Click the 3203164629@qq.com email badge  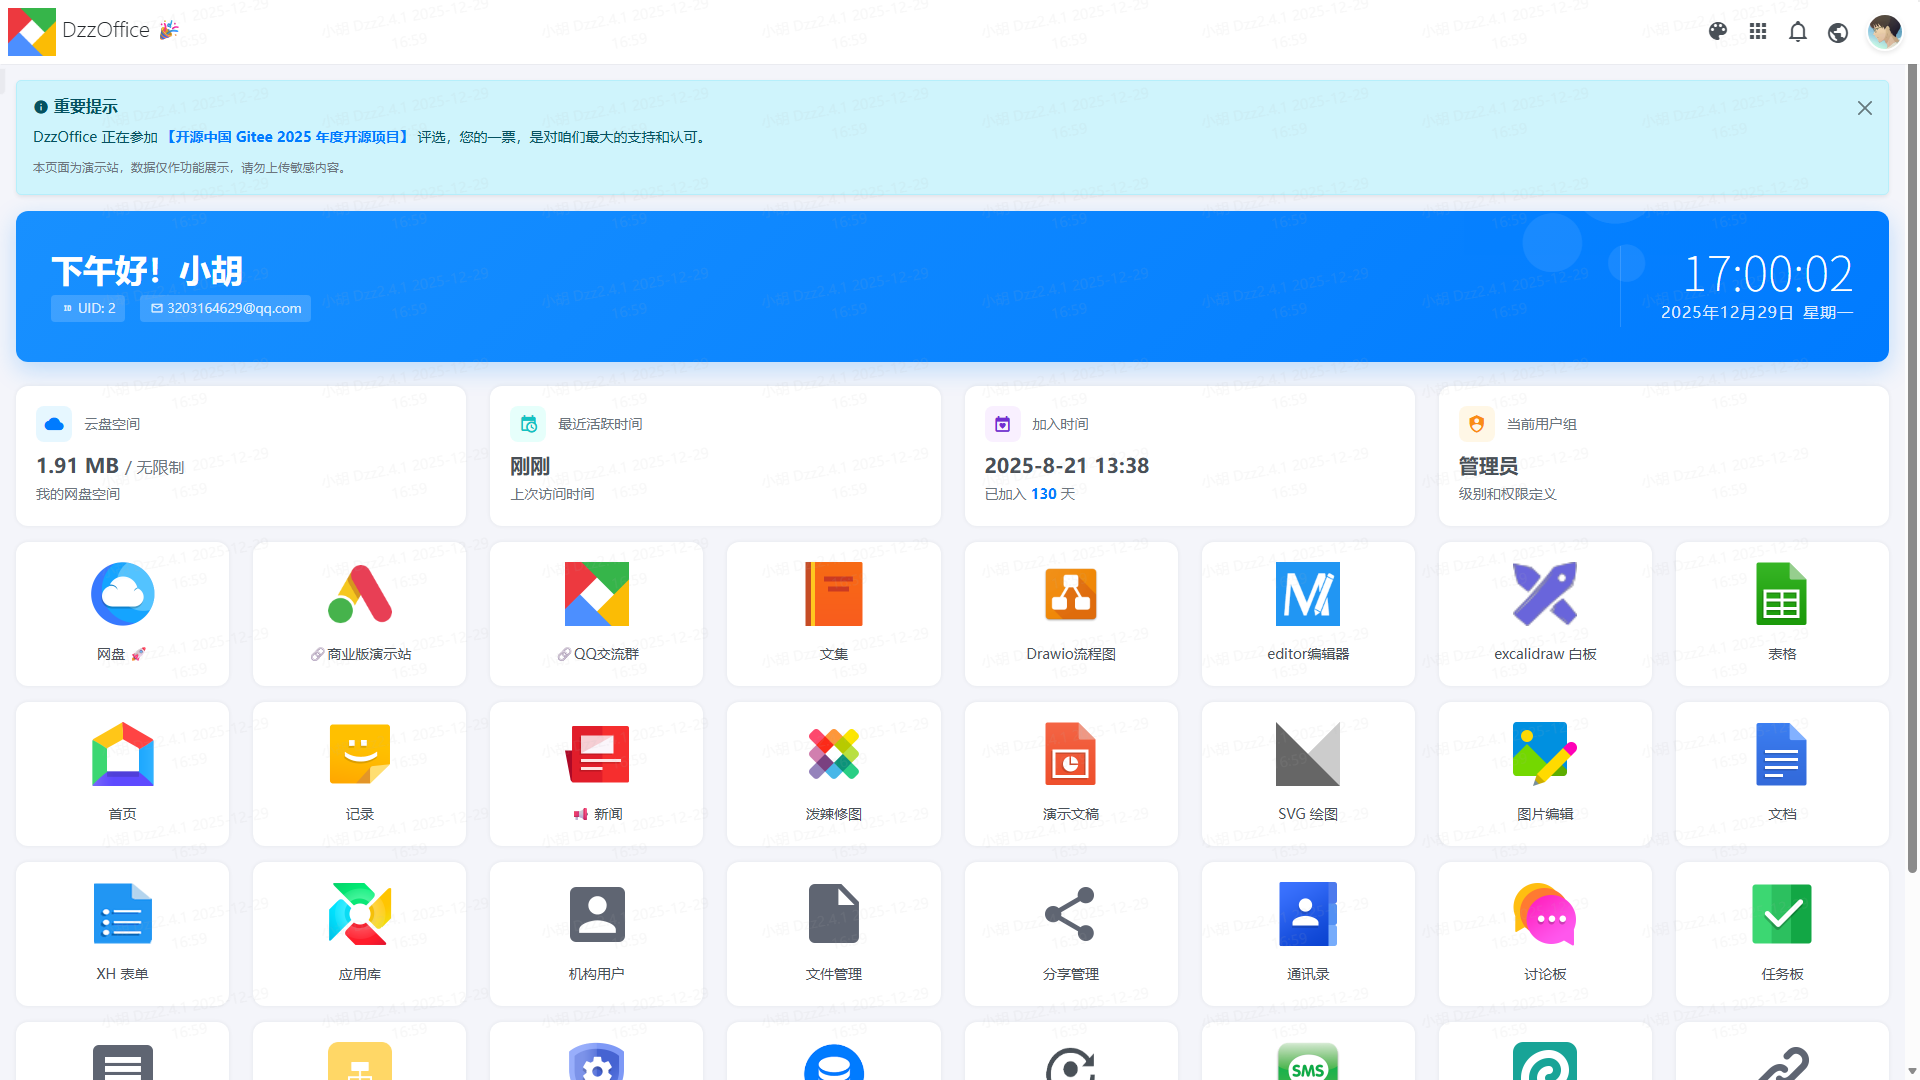[225, 308]
